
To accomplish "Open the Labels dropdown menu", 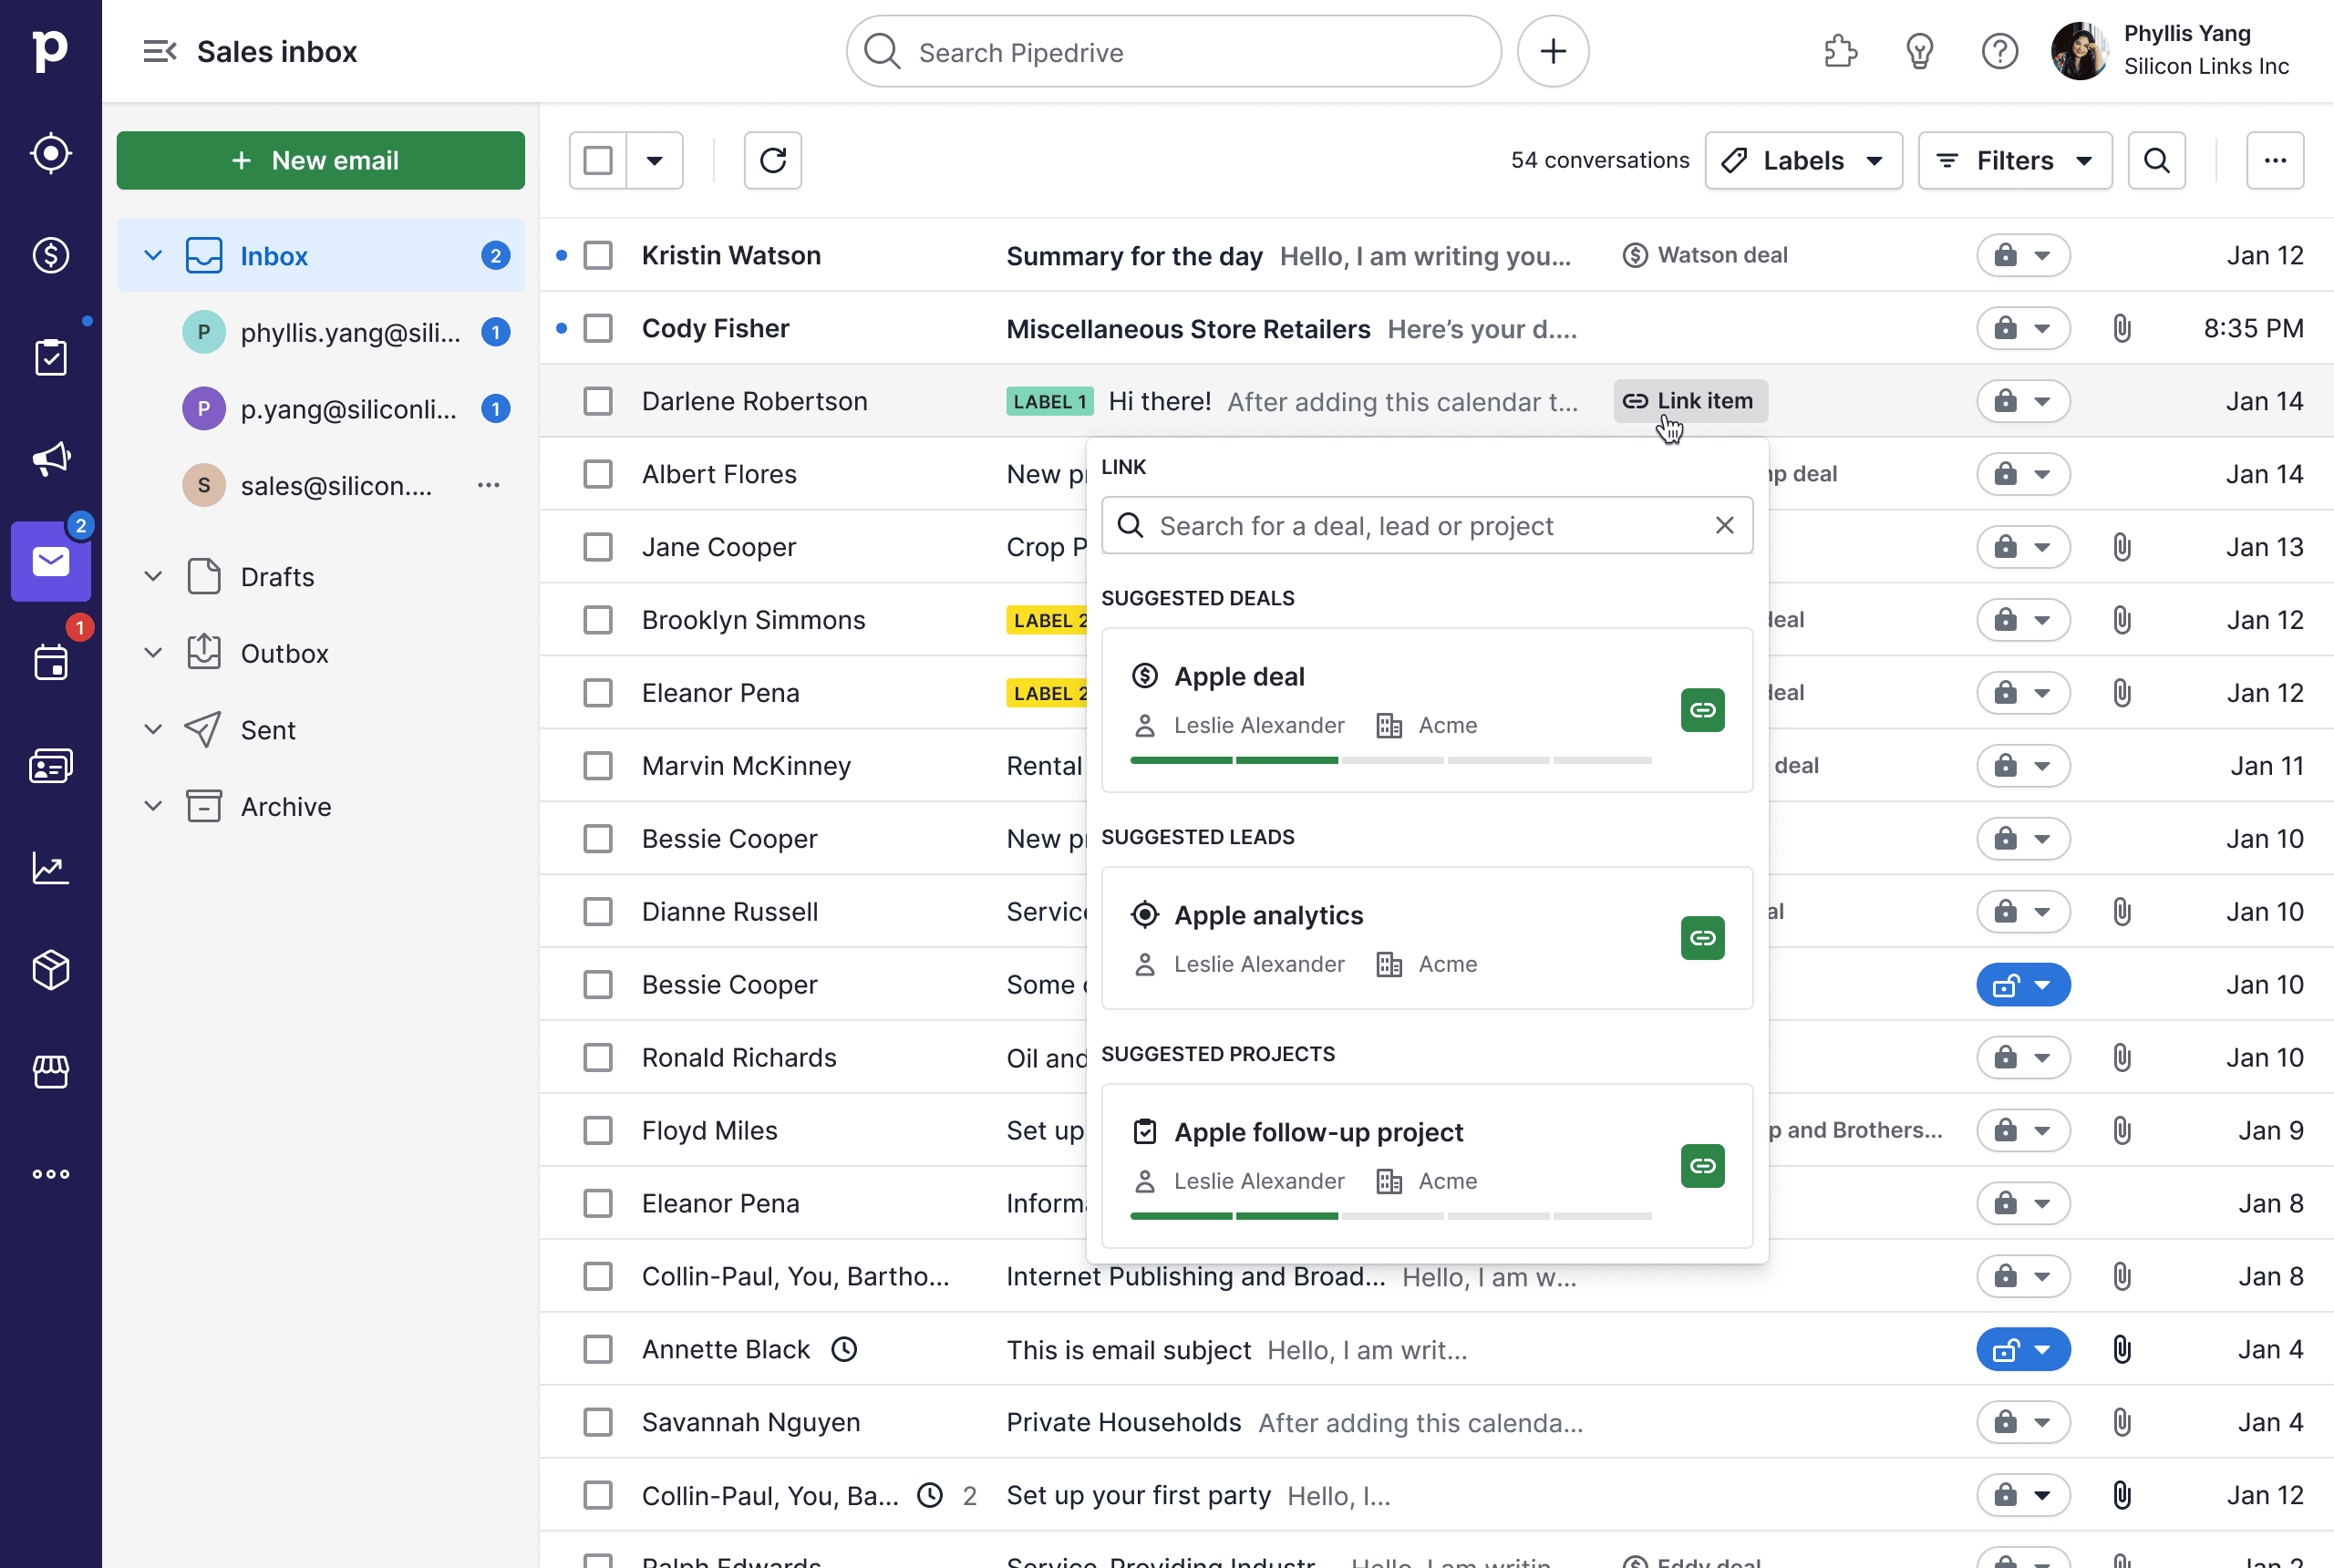I will [1802, 161].
